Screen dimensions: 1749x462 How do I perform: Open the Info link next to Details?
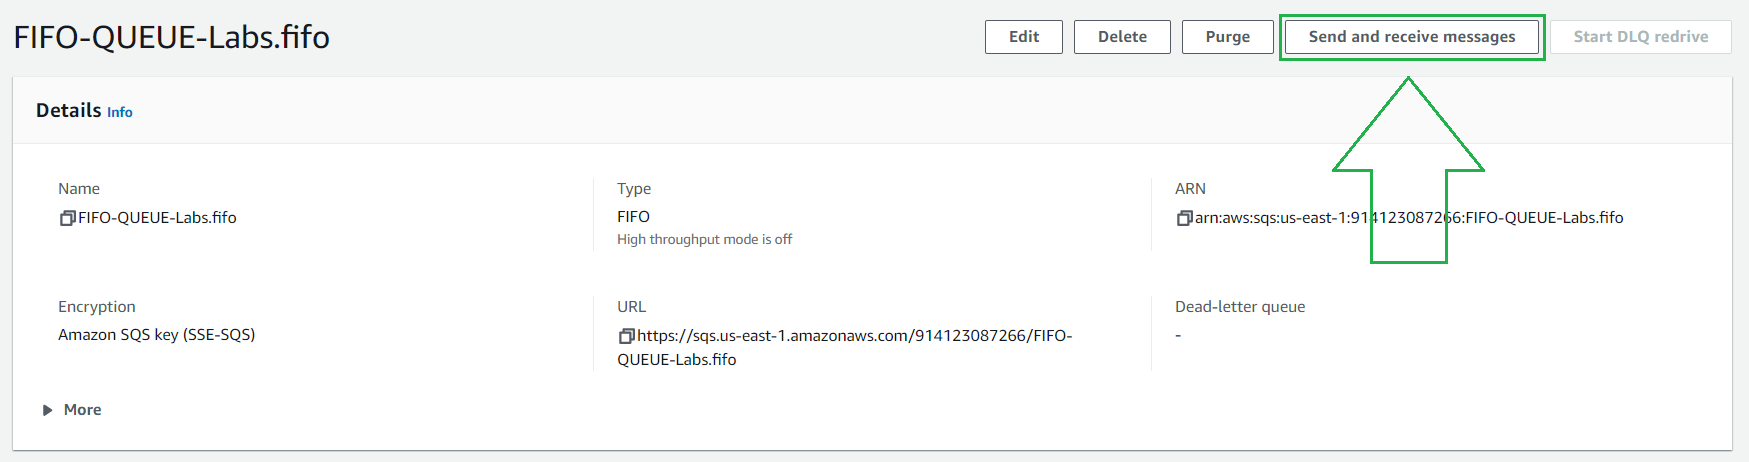coord(120,113)
